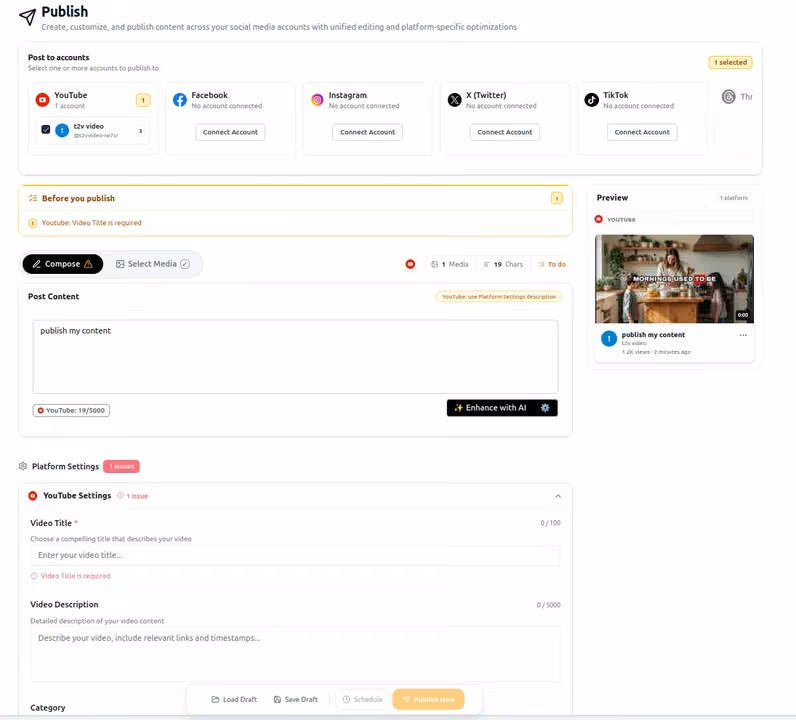Click the YouTube platform logo
This screenshot has width=796, height=720.
click(42, 100)
